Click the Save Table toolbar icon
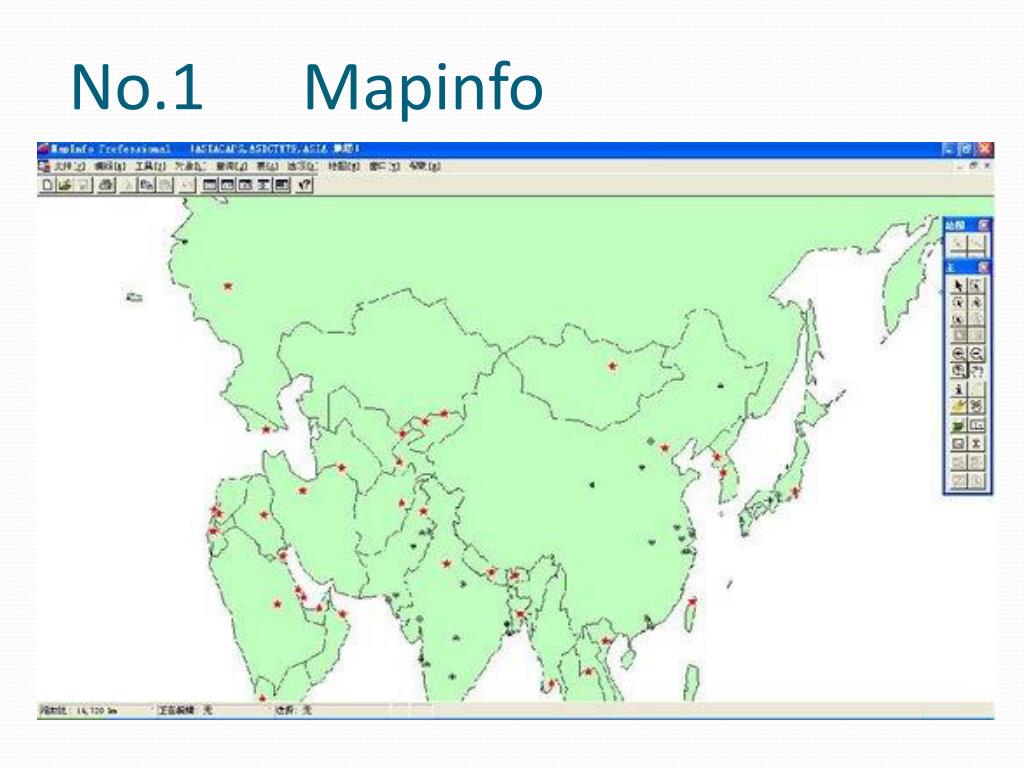Viewport: 1024px width, 768px height. [84, 185]
